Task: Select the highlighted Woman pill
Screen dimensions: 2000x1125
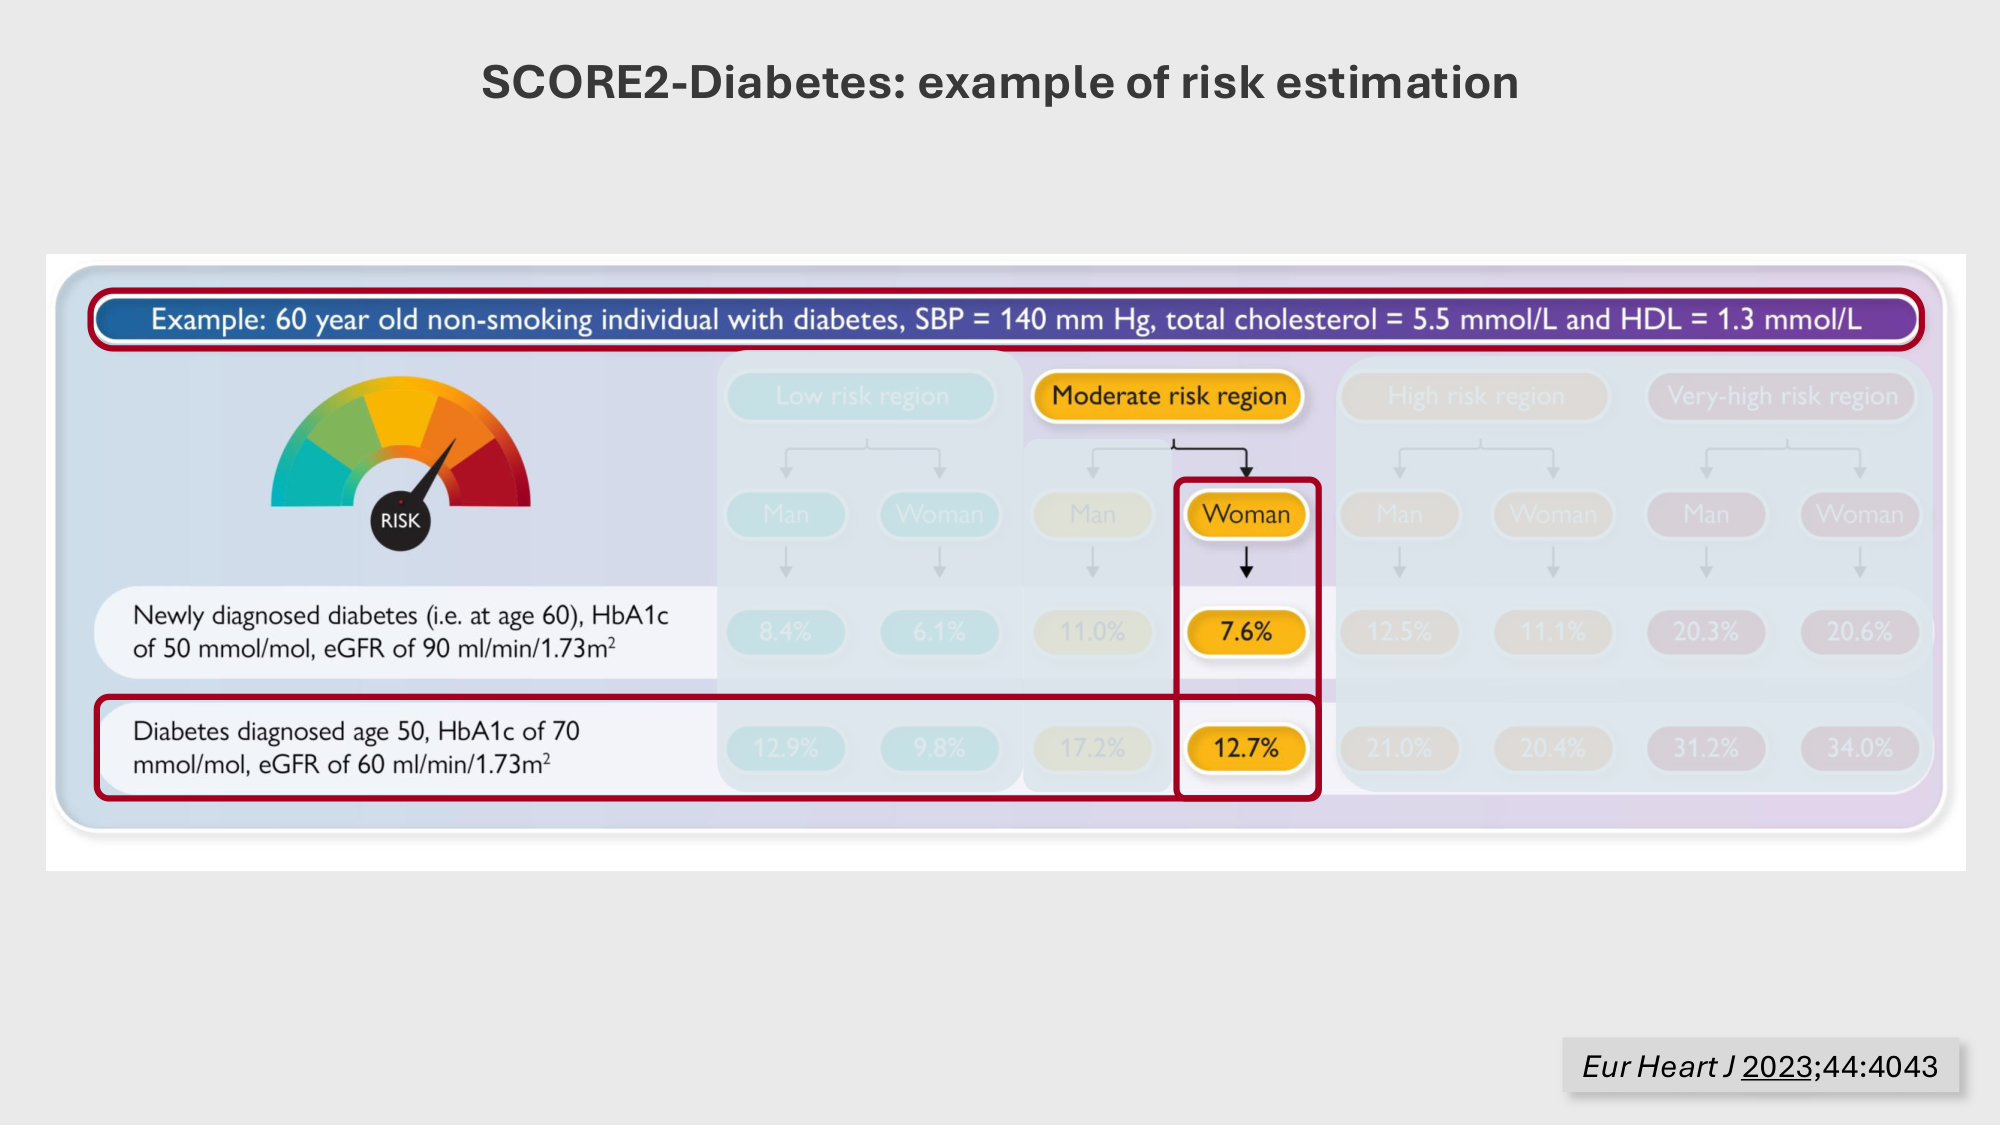Action: (x=1246, y=514)
